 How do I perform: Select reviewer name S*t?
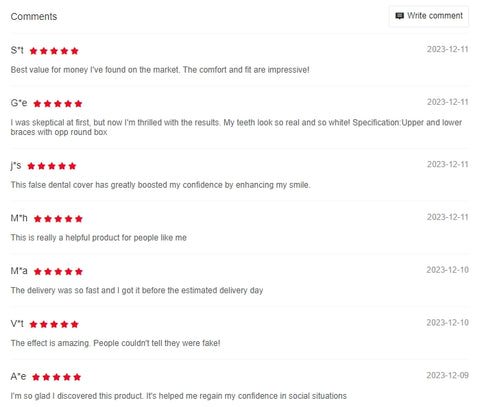pos(17,50)
